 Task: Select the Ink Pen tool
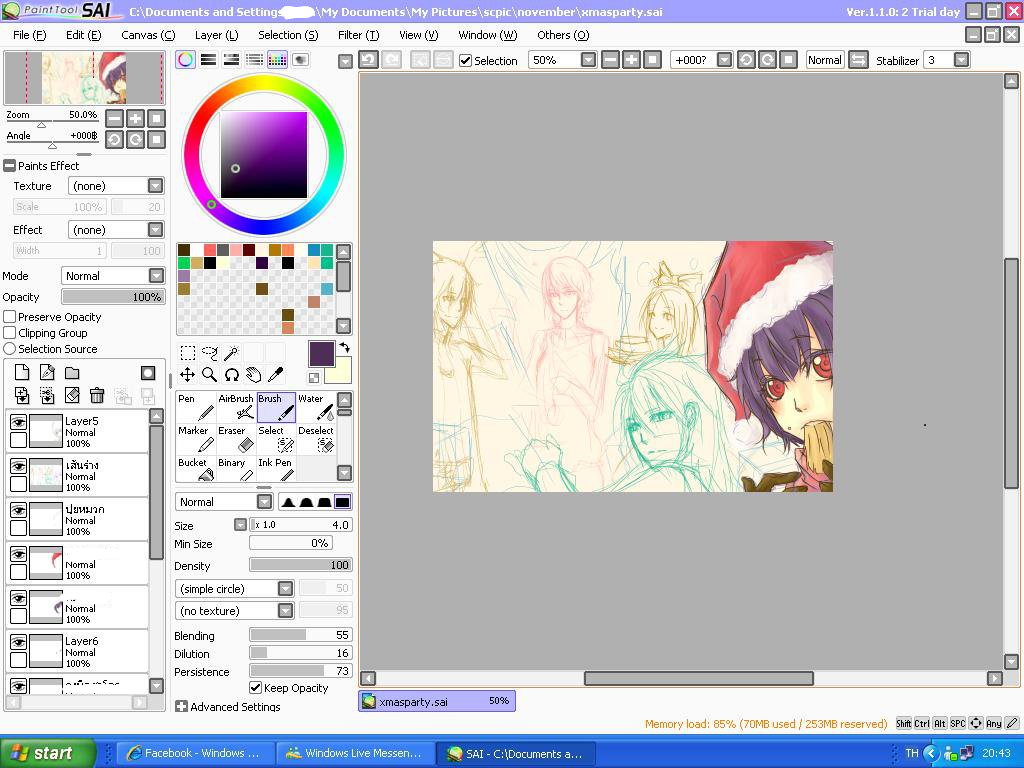pyautogui.click(x=276, y=470)
